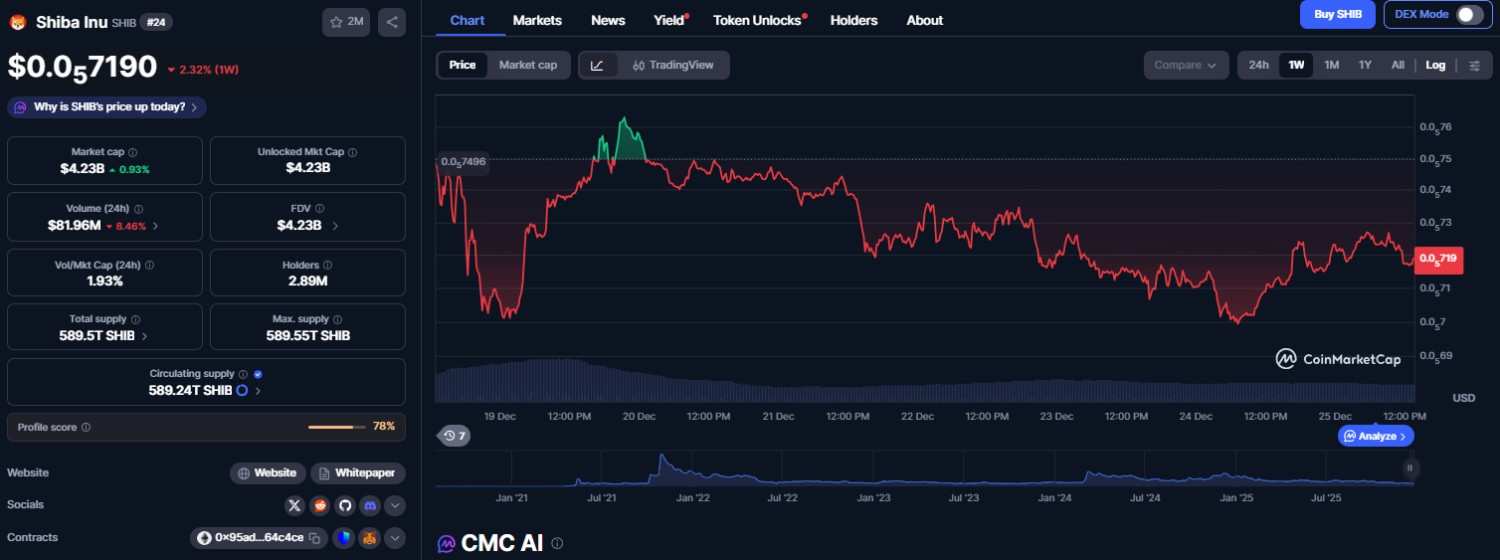Screen dimensions: 1500x560
Task: Open the Chart tab
Action: tap(467, 20)
